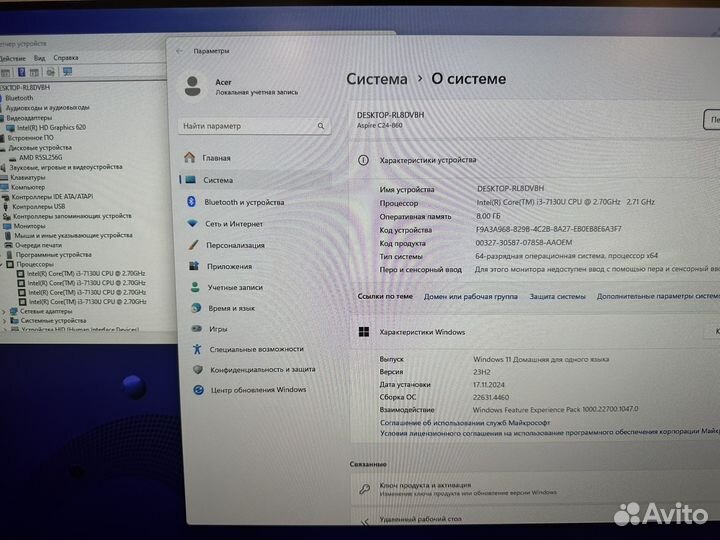
Task: Expand Очереди печати in Device Manager
Action: tap(38, 245)
